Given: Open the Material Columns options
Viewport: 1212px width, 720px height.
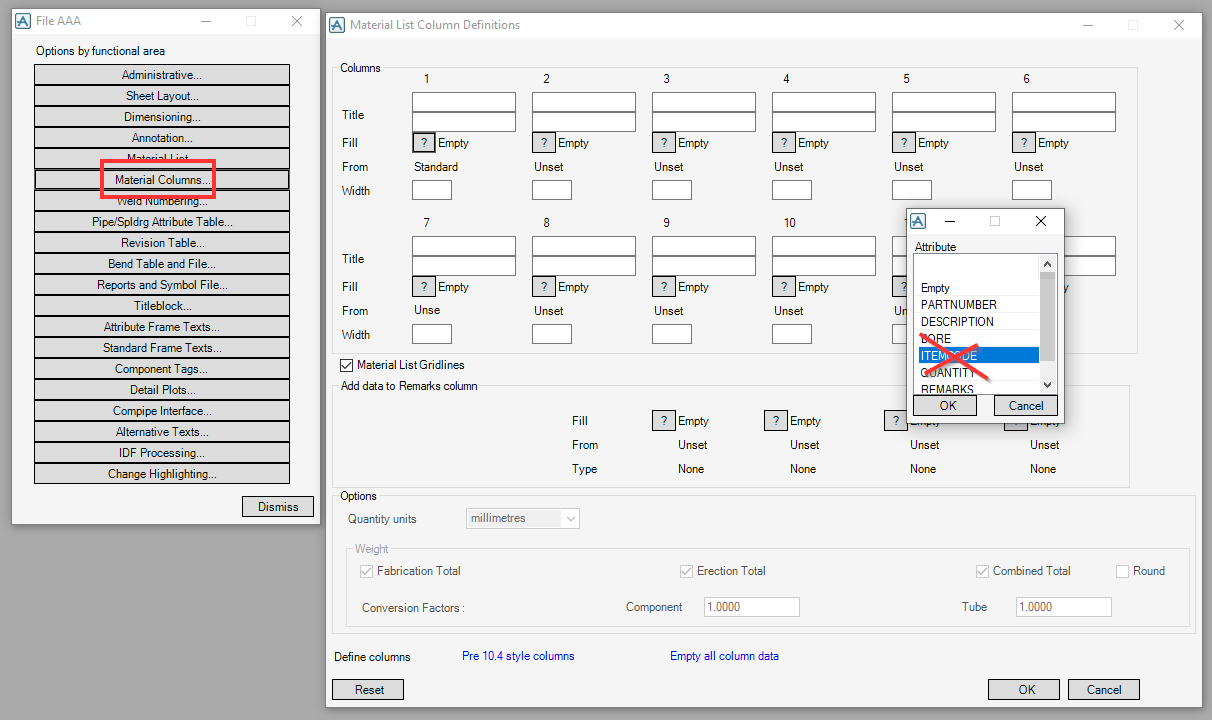Looking at the screenshot, I should (x=162, y=180).
